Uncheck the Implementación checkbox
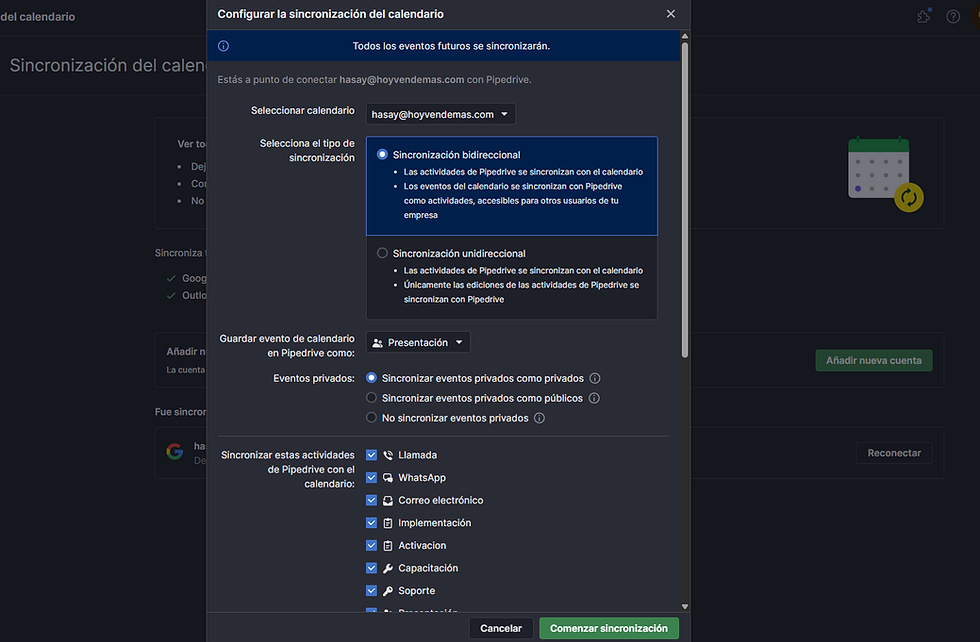980x642 pixels. click(371, 523)
